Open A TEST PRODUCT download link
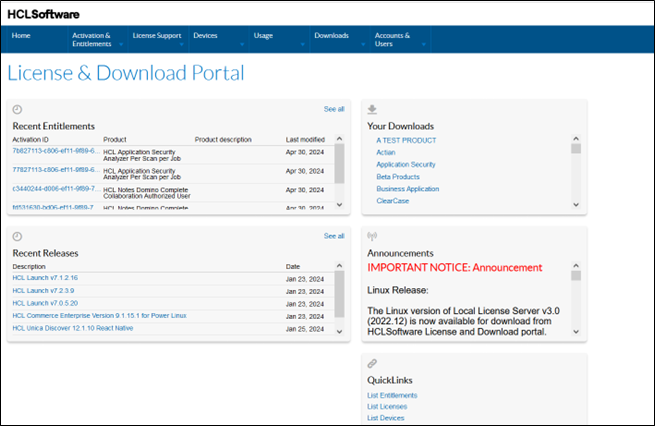 click(406, 140)
